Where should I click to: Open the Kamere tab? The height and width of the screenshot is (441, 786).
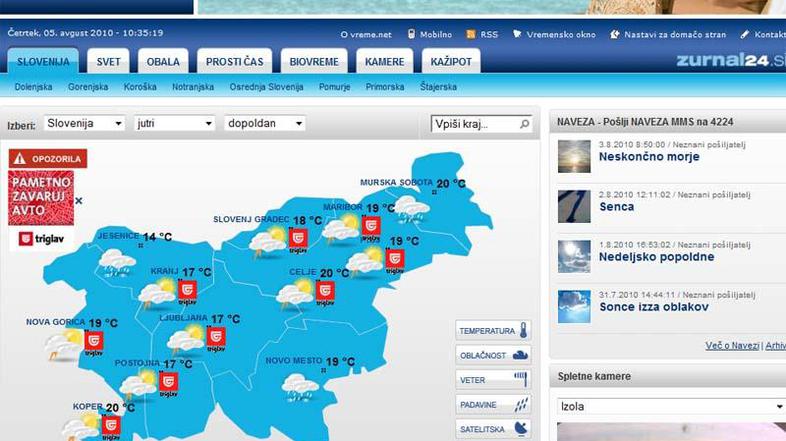(x=385, y=62)
